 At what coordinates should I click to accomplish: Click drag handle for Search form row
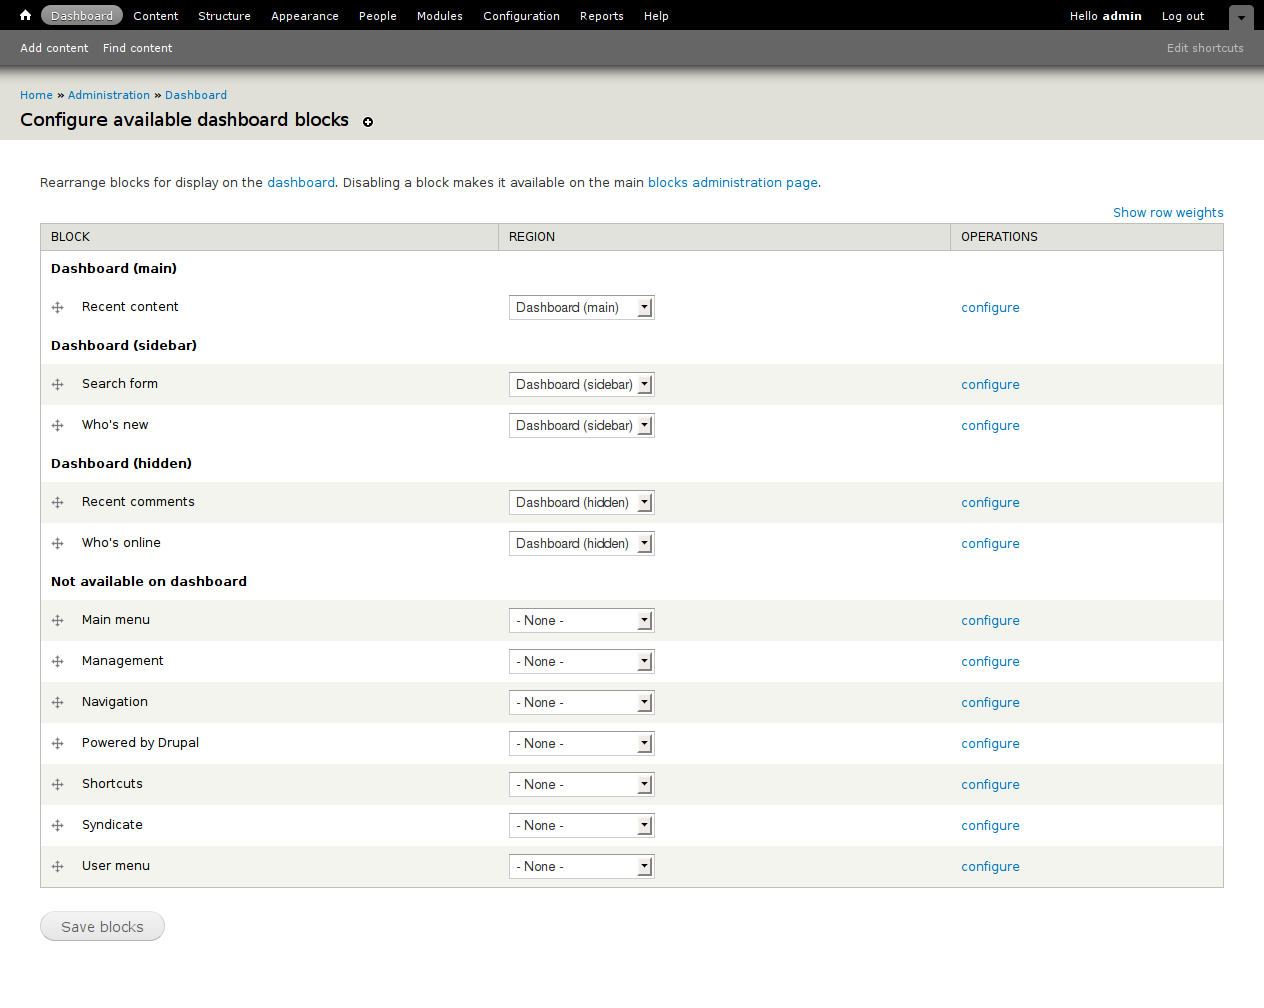pos(58,385)
